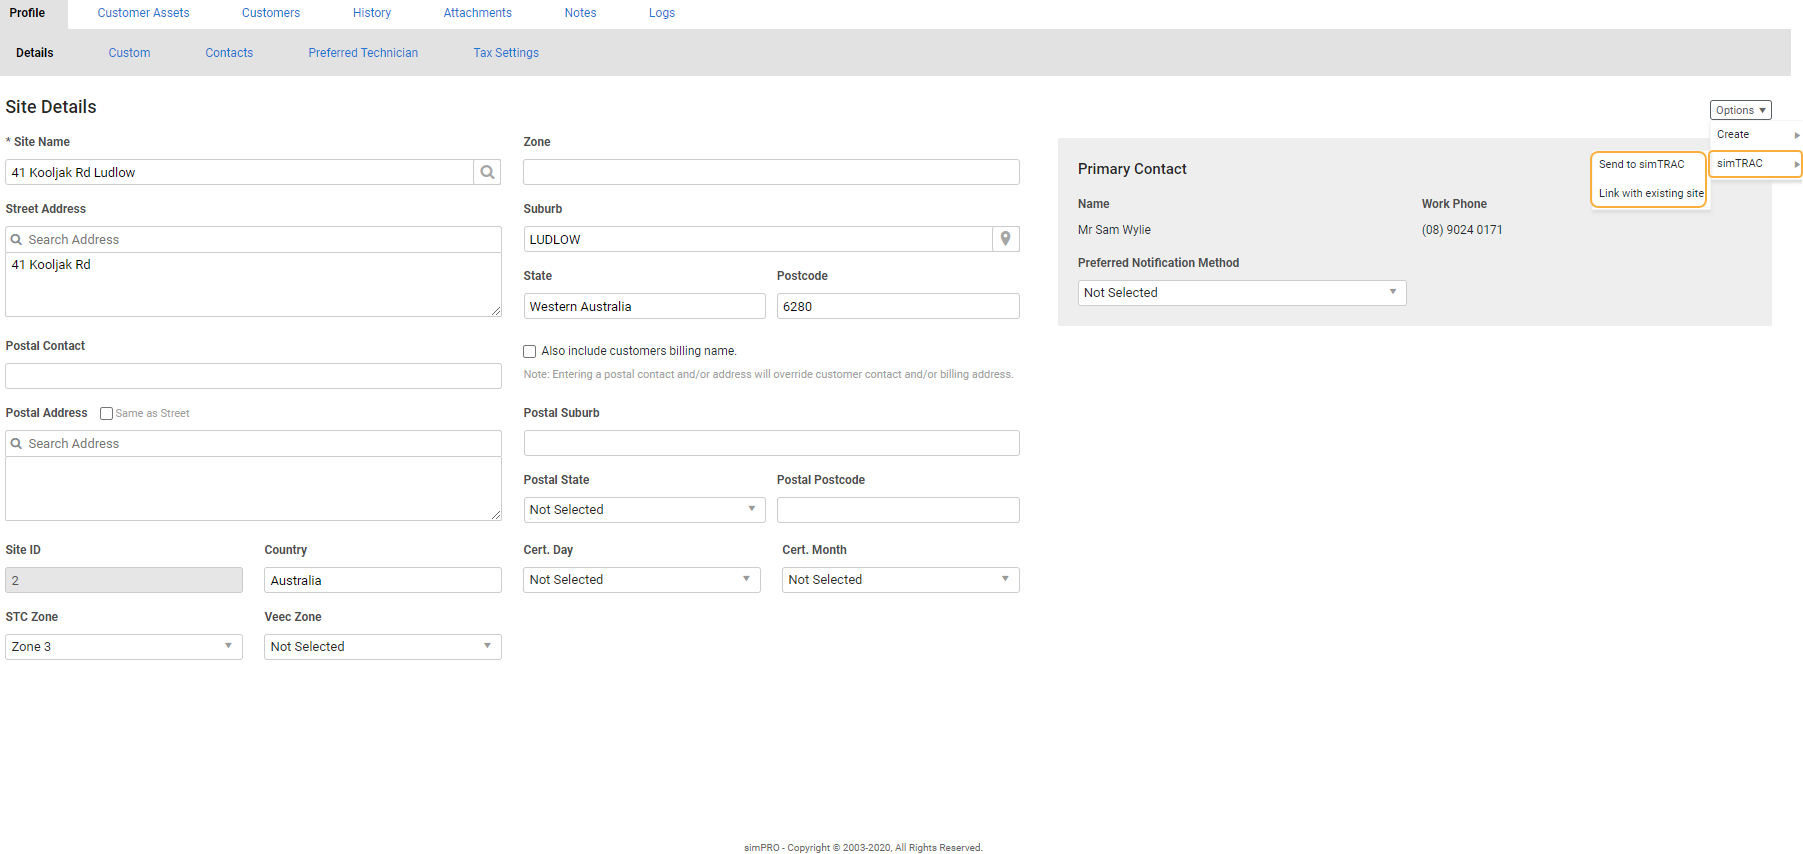The image size is (1803, 854).
Task: Click the postal address text area
Action: click(x=253, y=489)
